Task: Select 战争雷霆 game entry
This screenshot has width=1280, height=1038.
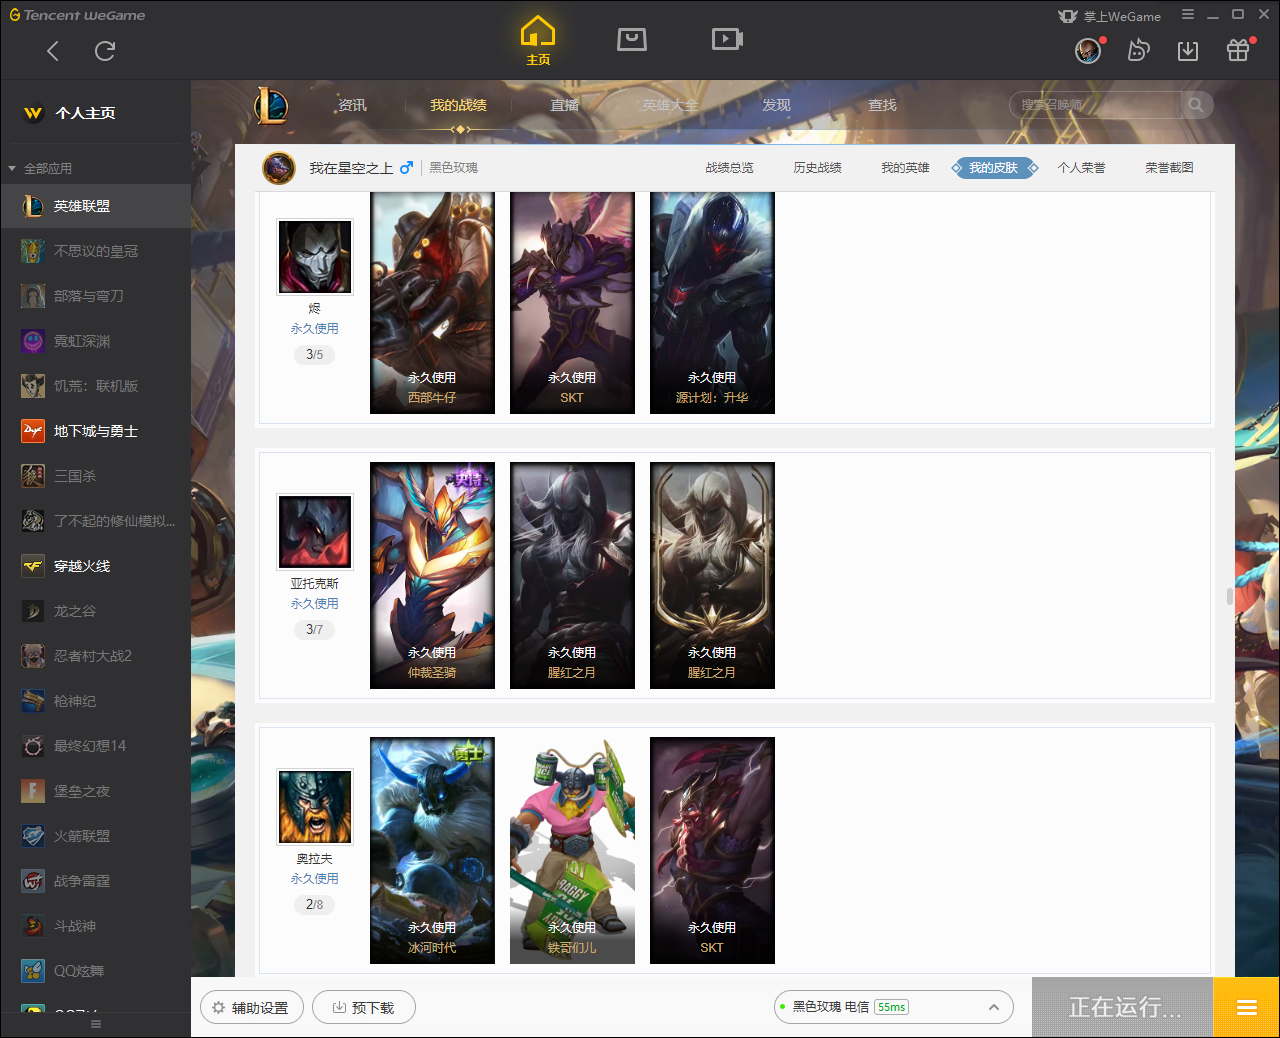Action: point(95,881)
